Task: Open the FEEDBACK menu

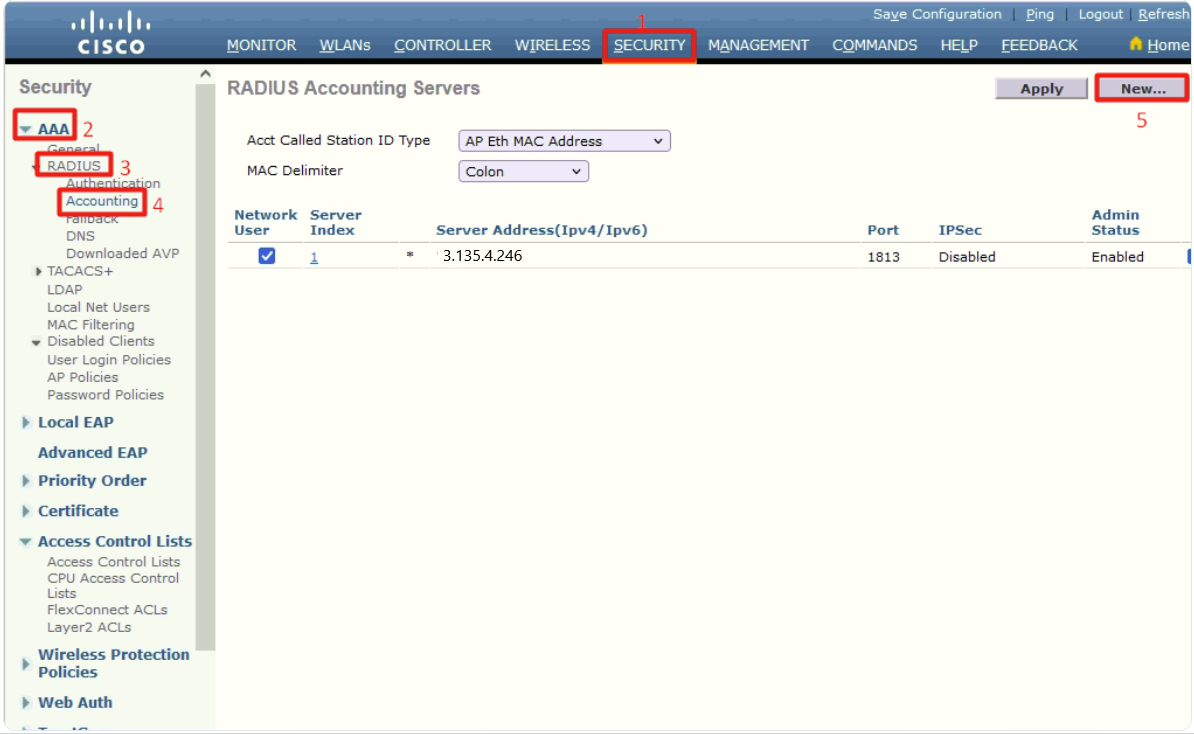Action: coord(1039,46)
